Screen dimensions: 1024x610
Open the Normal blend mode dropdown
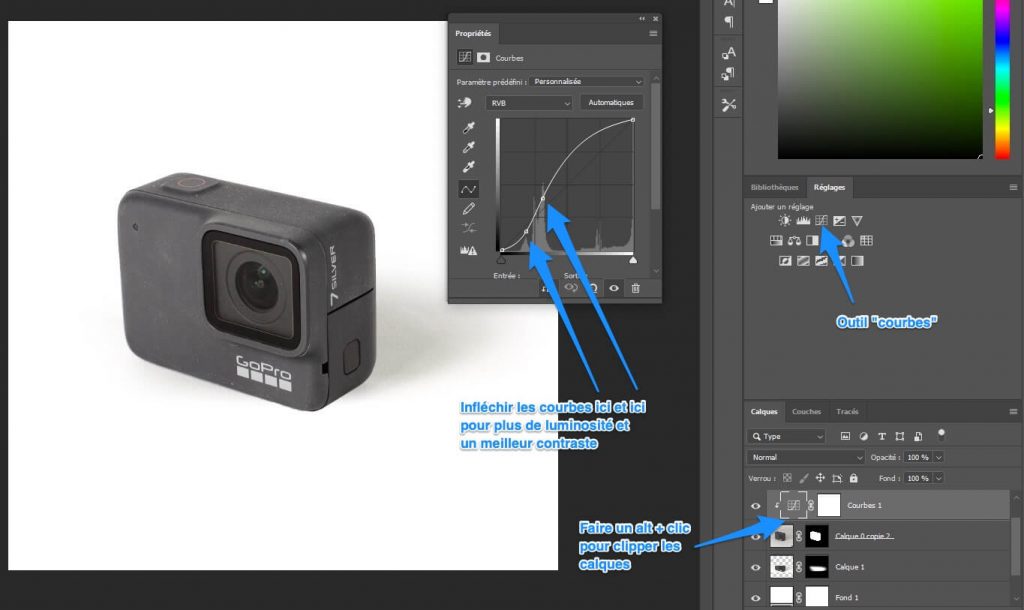(x=806, y=457)
